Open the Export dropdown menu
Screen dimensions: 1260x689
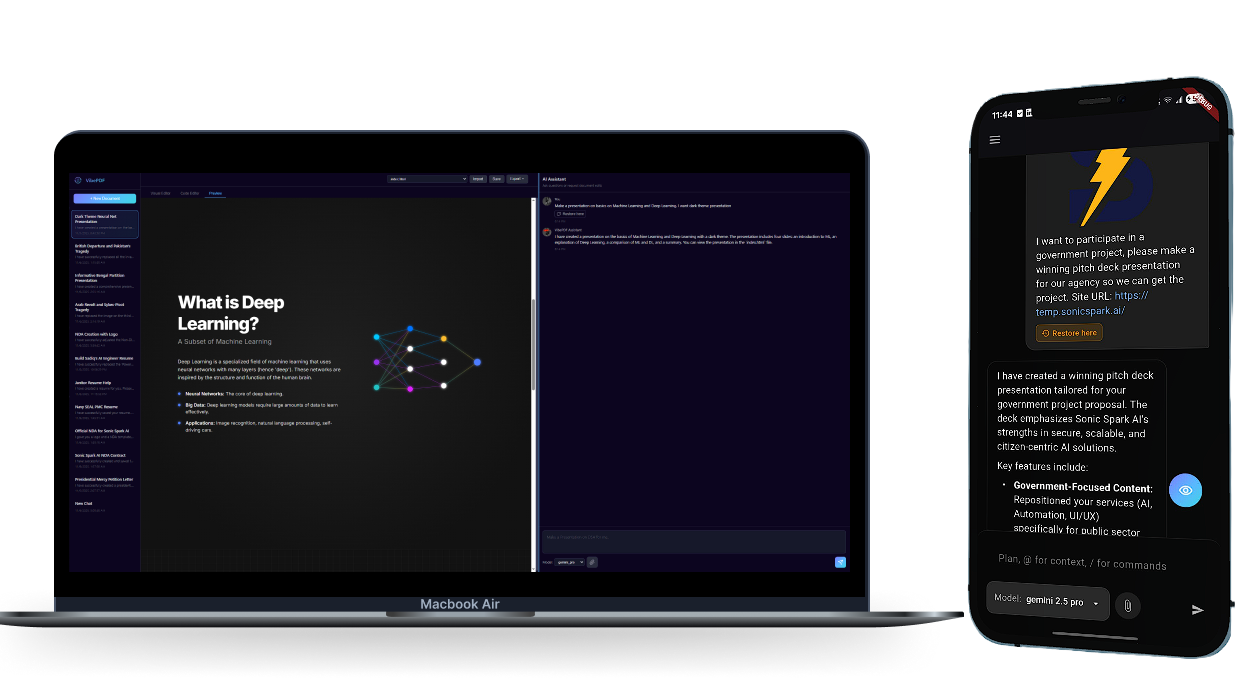(x=516, y=178)
